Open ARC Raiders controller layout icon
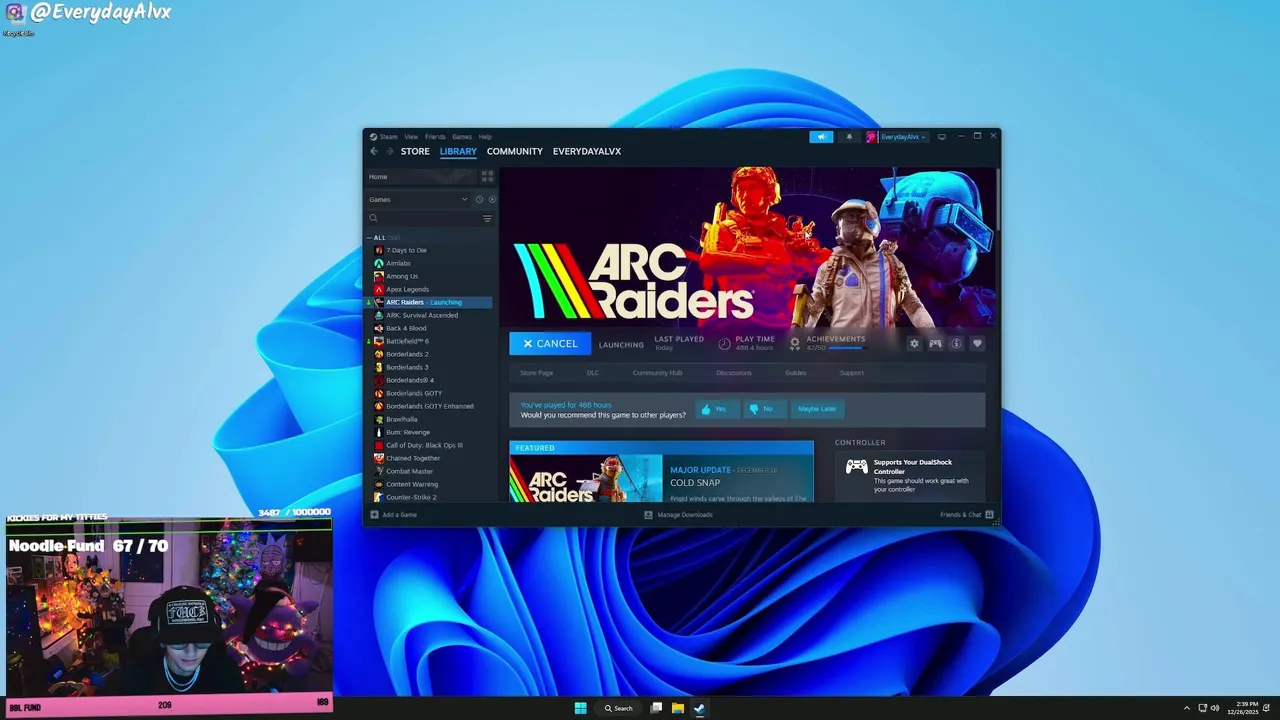1280x720 pixels. pos(935,343)
